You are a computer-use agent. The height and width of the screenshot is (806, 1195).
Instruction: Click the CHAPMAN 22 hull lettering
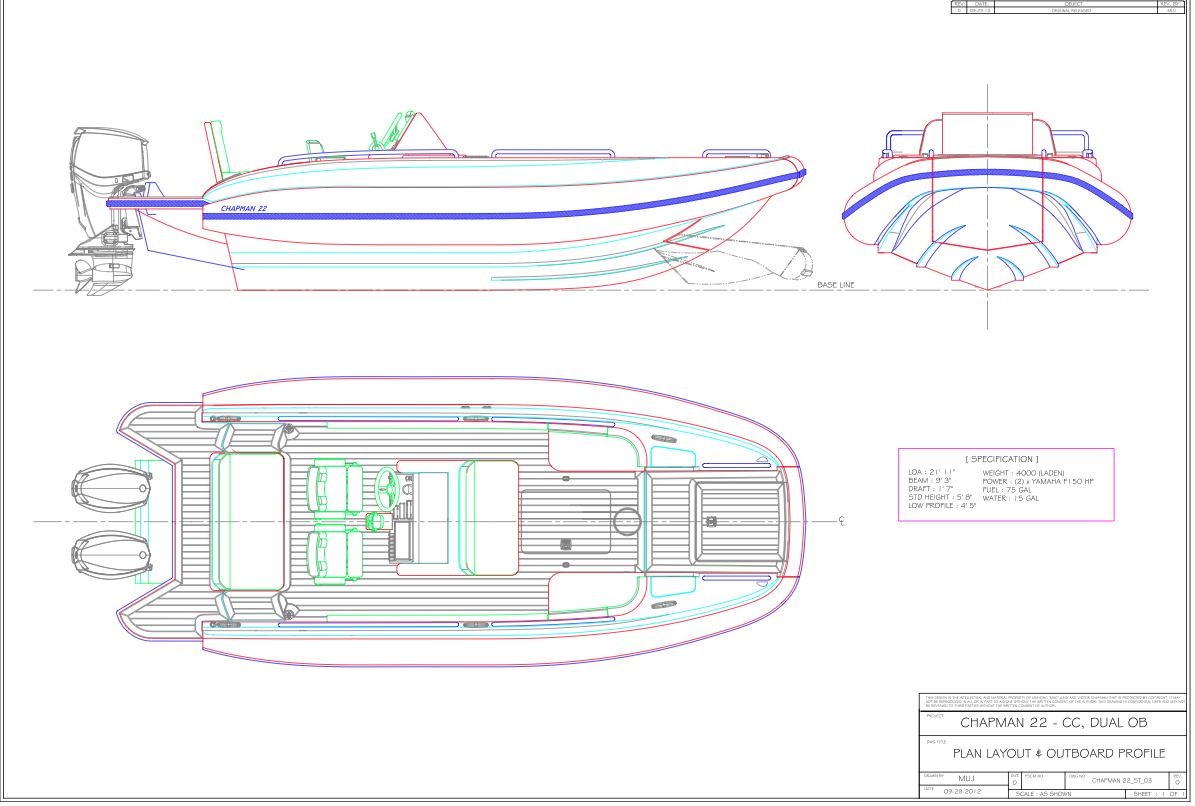[x=243, y=209]
